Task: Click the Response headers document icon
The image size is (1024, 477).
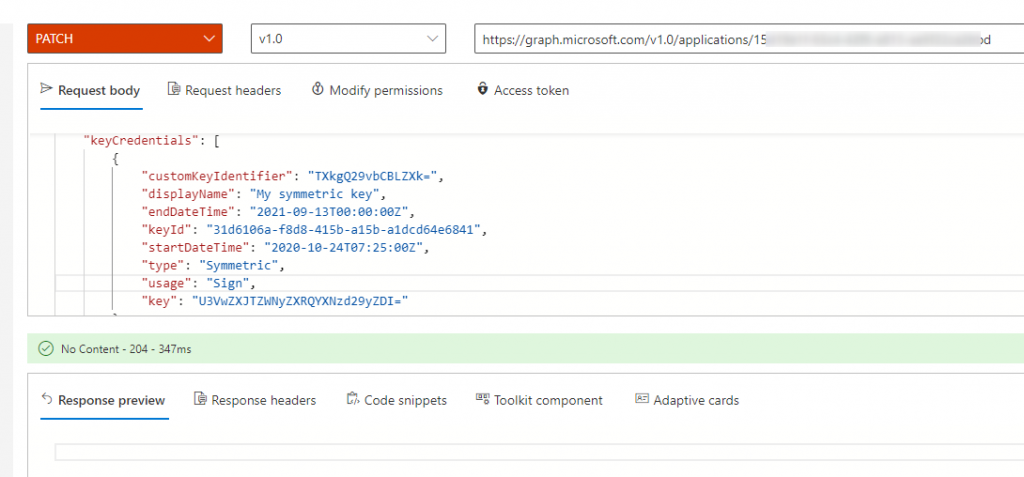Action: pos(200,399)
